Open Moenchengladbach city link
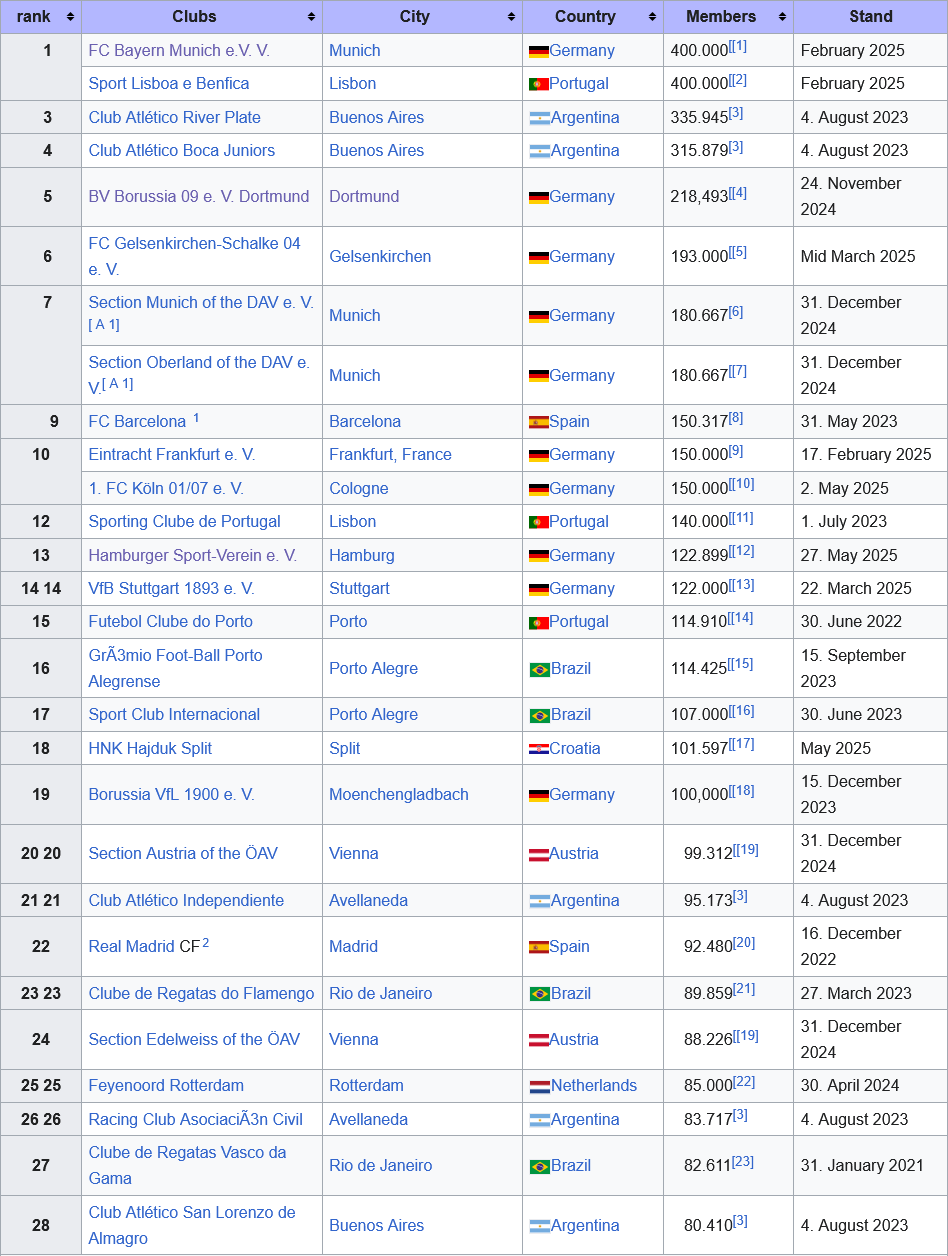Viewport: 948px width, 1256px height. (399, 794)
